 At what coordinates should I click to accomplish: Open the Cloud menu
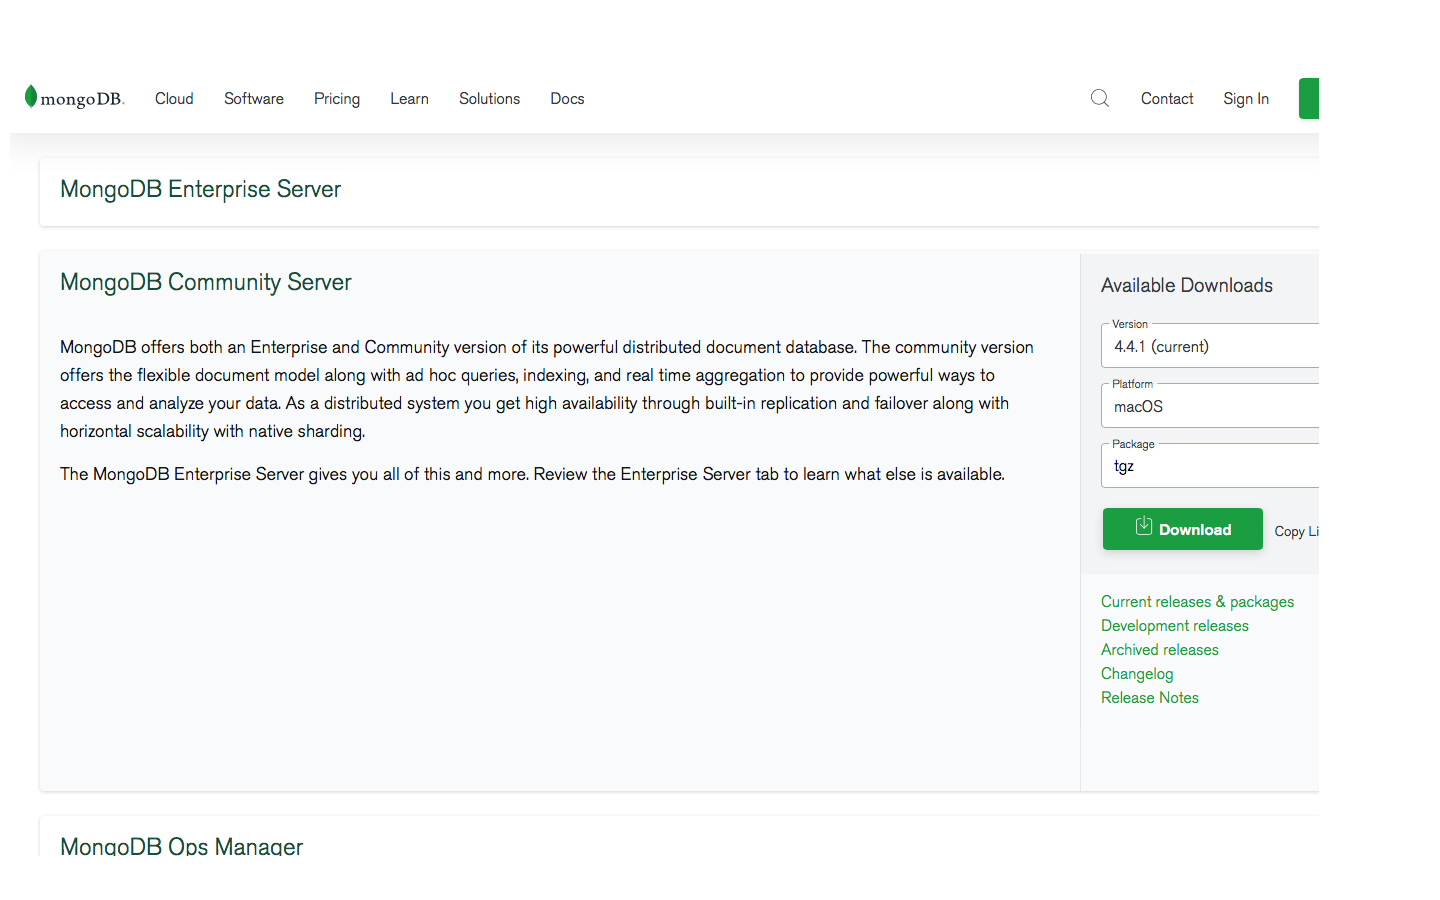click(x=174, y=99)
